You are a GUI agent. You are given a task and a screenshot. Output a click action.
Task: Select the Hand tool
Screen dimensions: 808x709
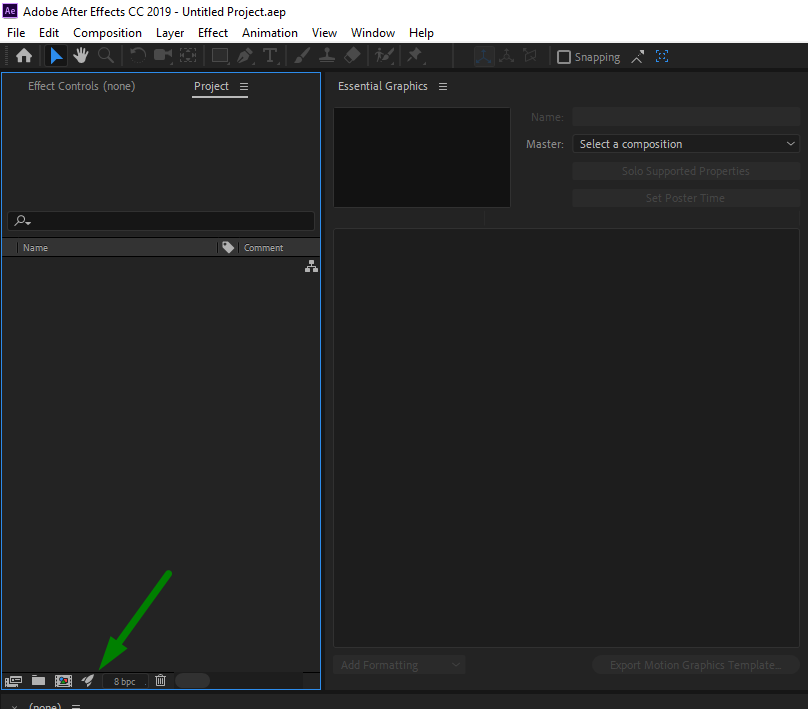pyautogui.click(x=81, y=56)
